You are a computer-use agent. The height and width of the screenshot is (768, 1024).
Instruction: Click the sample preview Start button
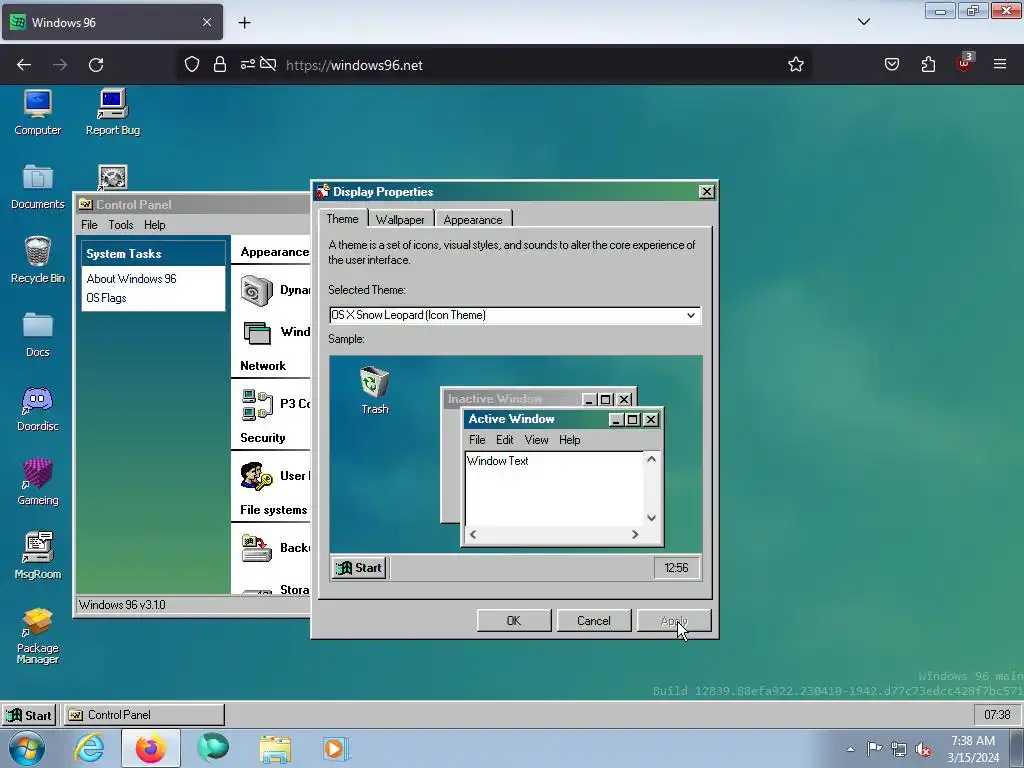(359, 568)
